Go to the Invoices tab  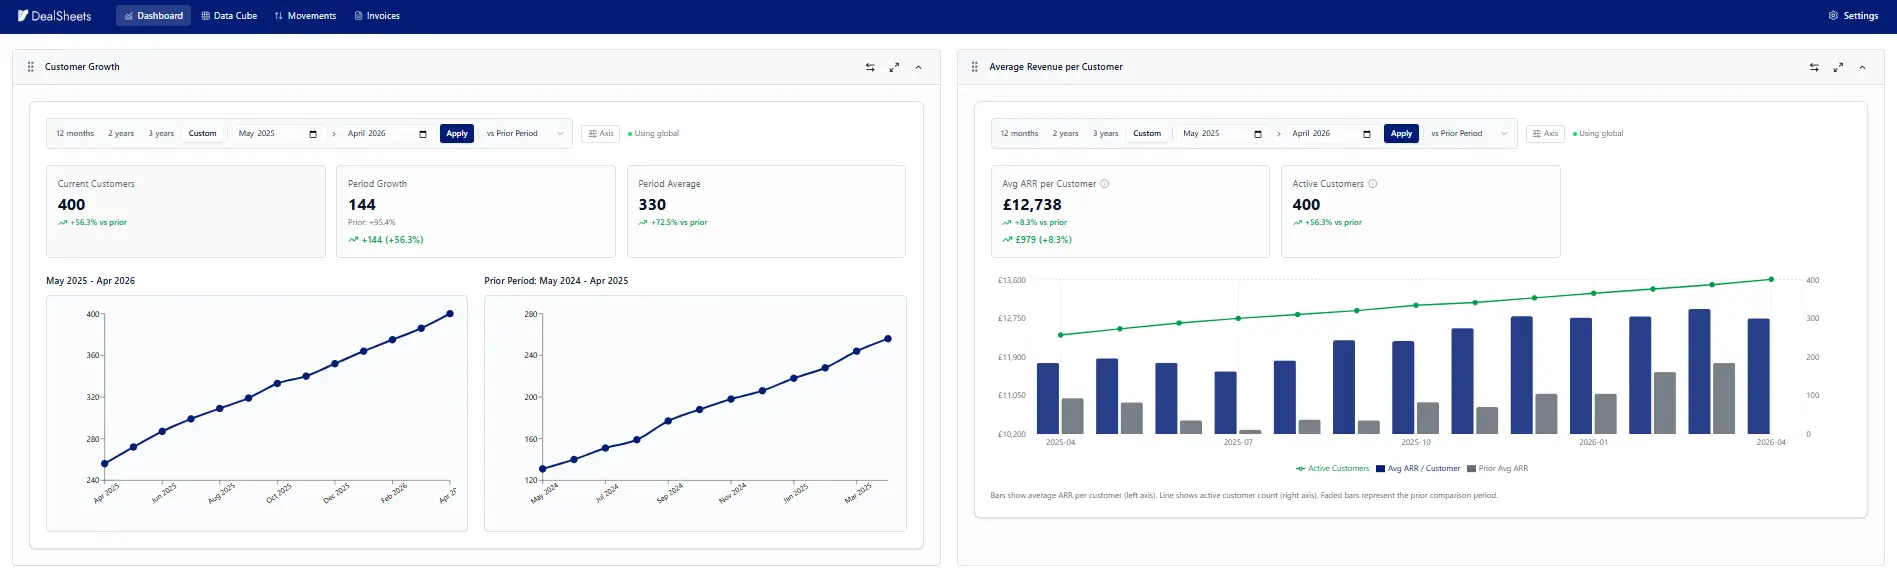377,16
